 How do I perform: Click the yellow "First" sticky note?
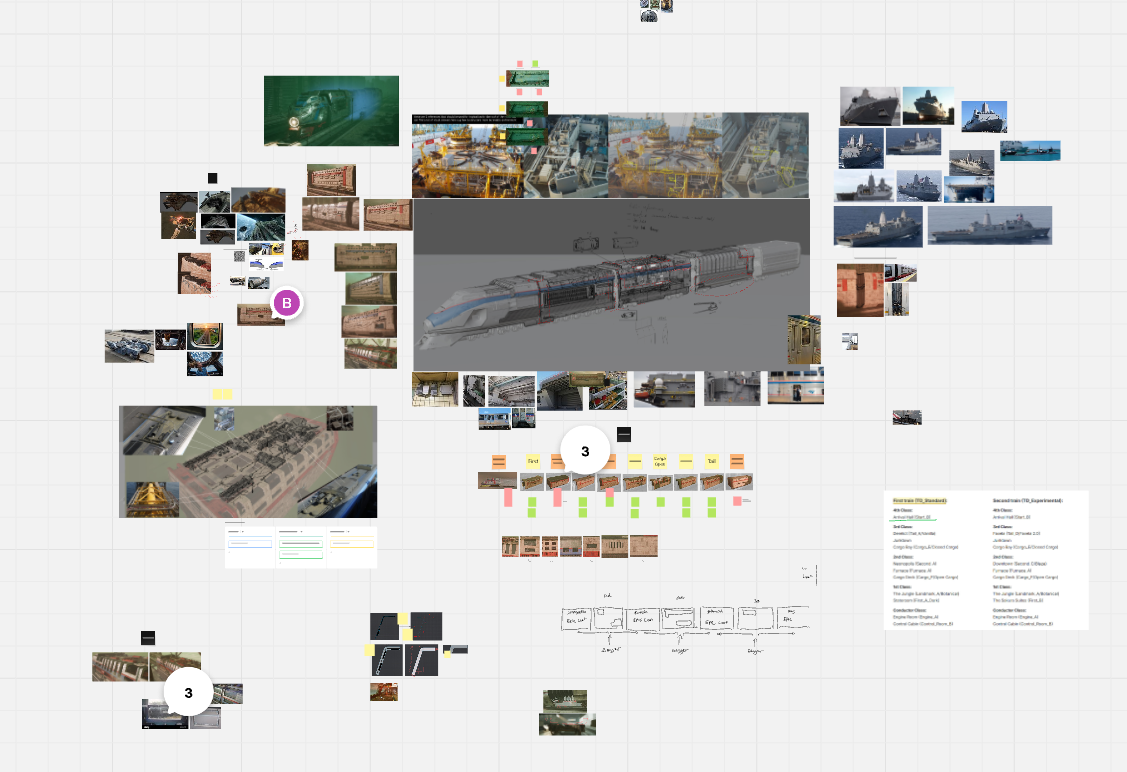click(x=533, y=461)
